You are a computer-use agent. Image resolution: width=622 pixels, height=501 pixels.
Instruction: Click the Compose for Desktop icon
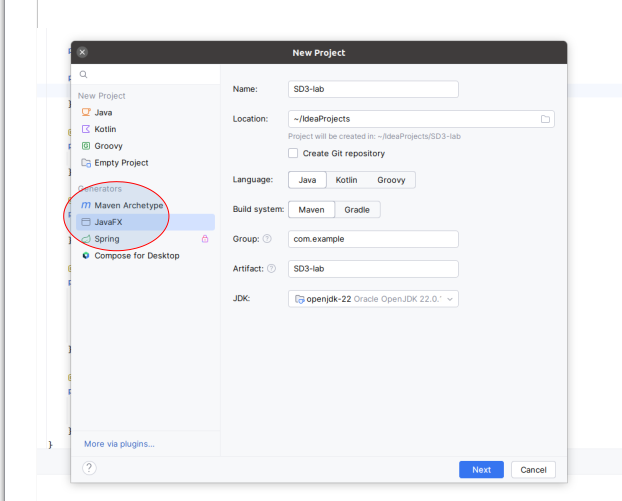[x=86, y=255]
